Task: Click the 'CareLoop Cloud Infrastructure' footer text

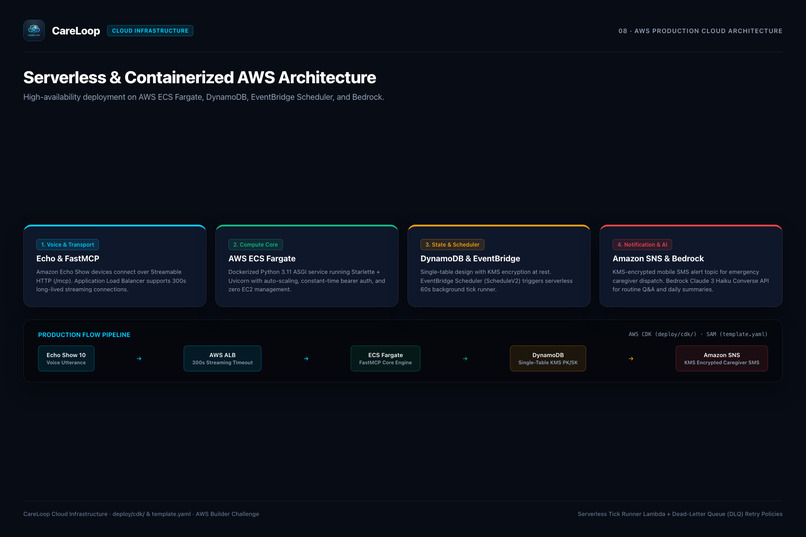Action: point(141,514)
